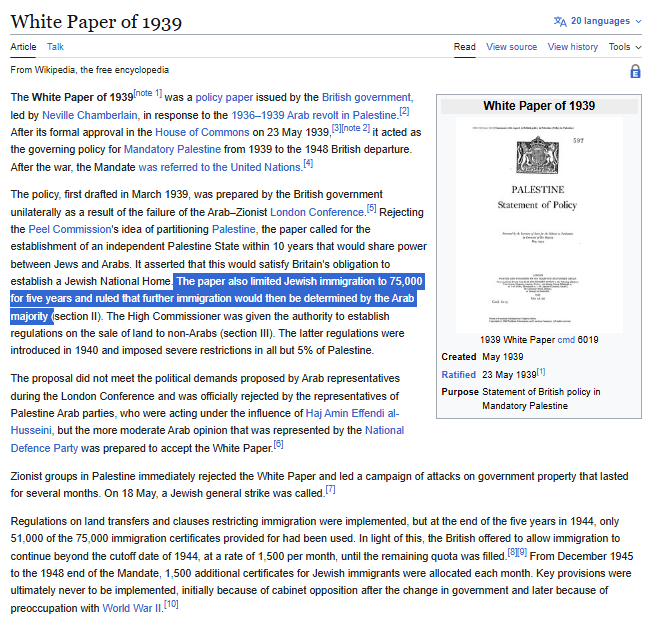Open the Mandatory Palestine link
The height and width of the screenshot is (621, 649).
click(x=172, y=149)
